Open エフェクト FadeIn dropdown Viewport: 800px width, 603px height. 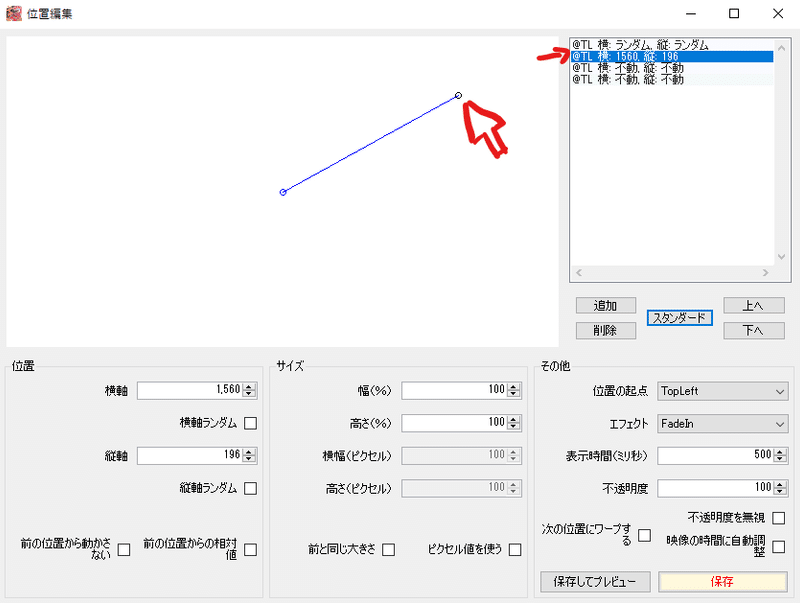(x=722, y=424)
